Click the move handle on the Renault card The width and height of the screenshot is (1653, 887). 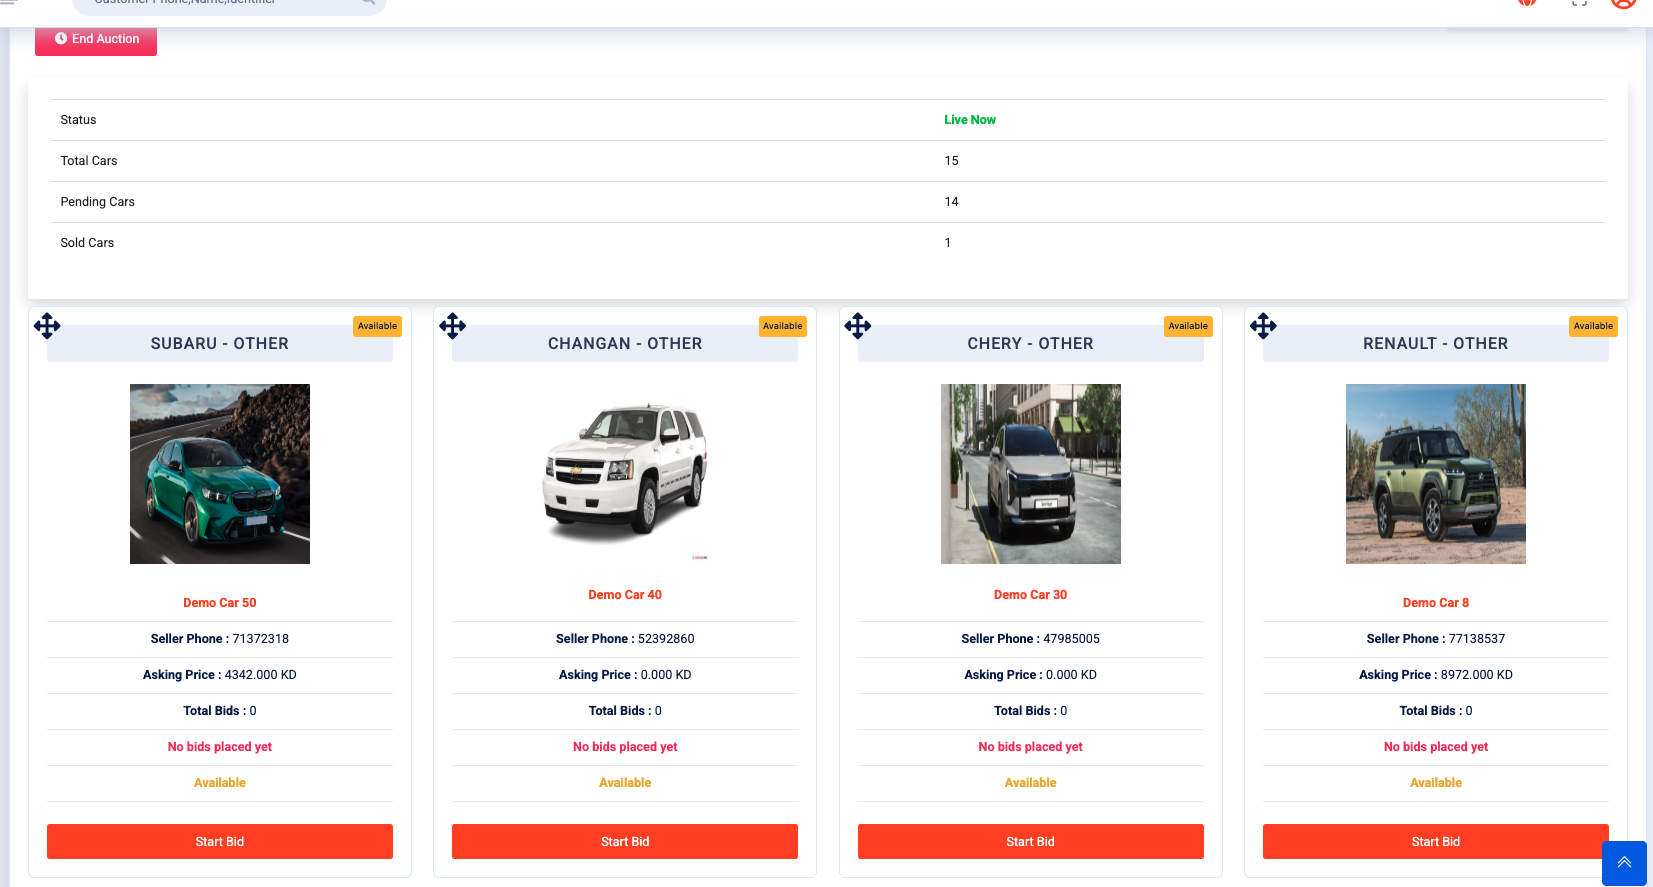tap(1263, 326)
